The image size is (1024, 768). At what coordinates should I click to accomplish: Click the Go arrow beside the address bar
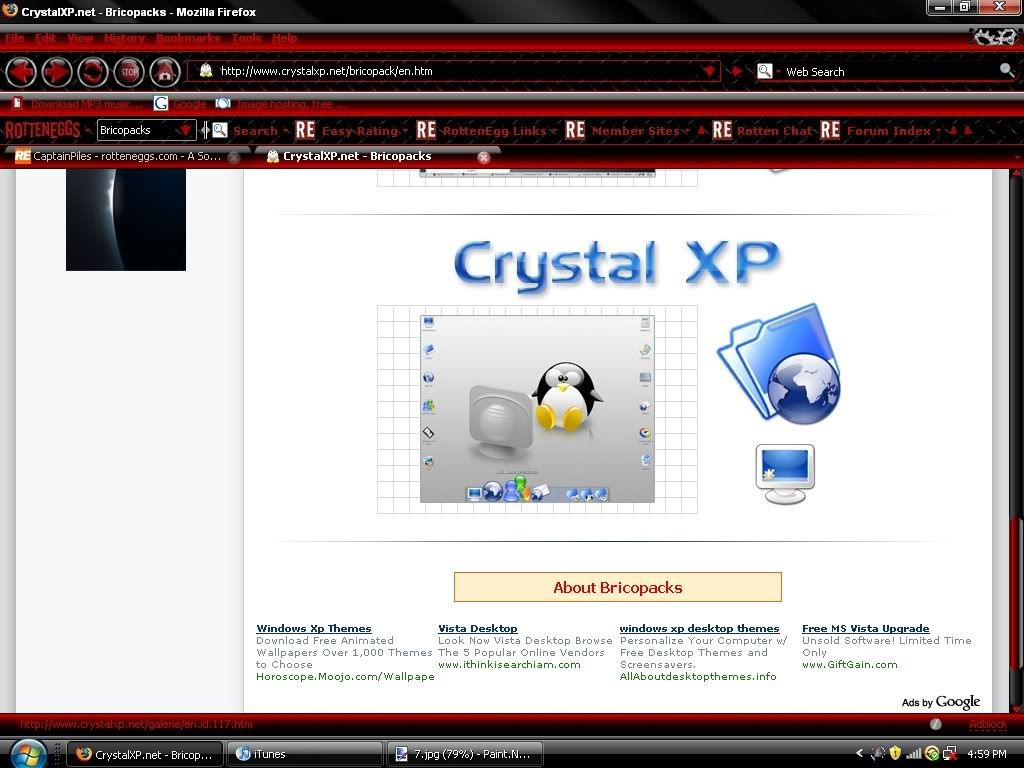point(737,71)
